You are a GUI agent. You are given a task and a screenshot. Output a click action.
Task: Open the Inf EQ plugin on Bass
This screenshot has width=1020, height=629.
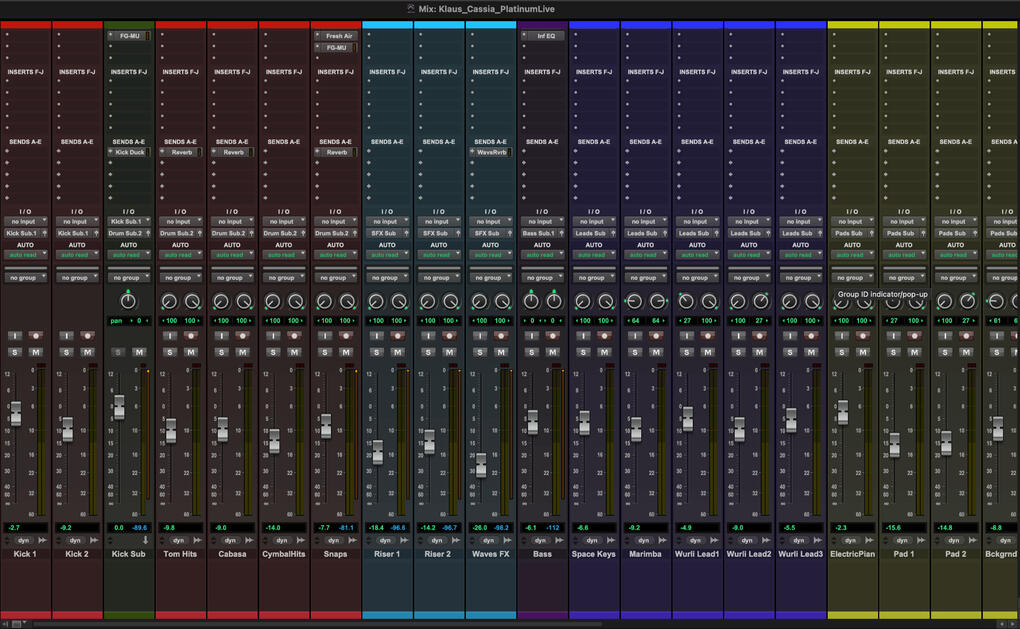coord(545,36)
